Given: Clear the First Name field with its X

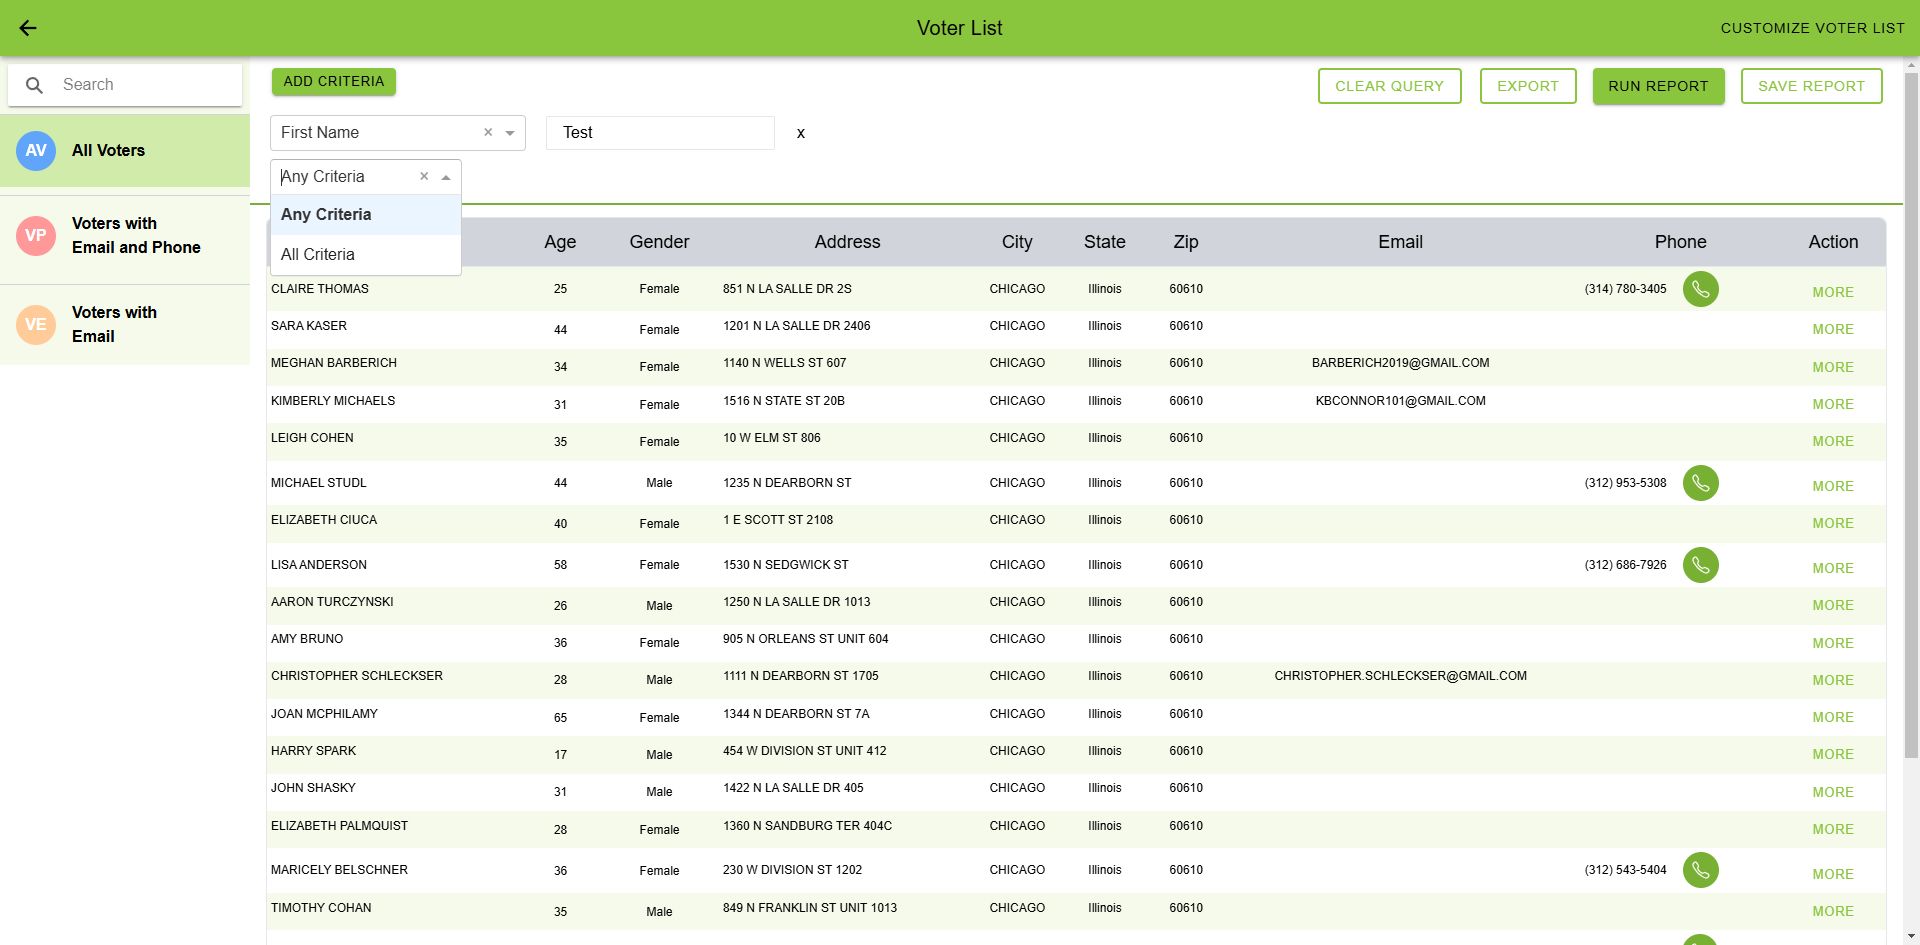Looking at the screenshot, I should 488,132.
